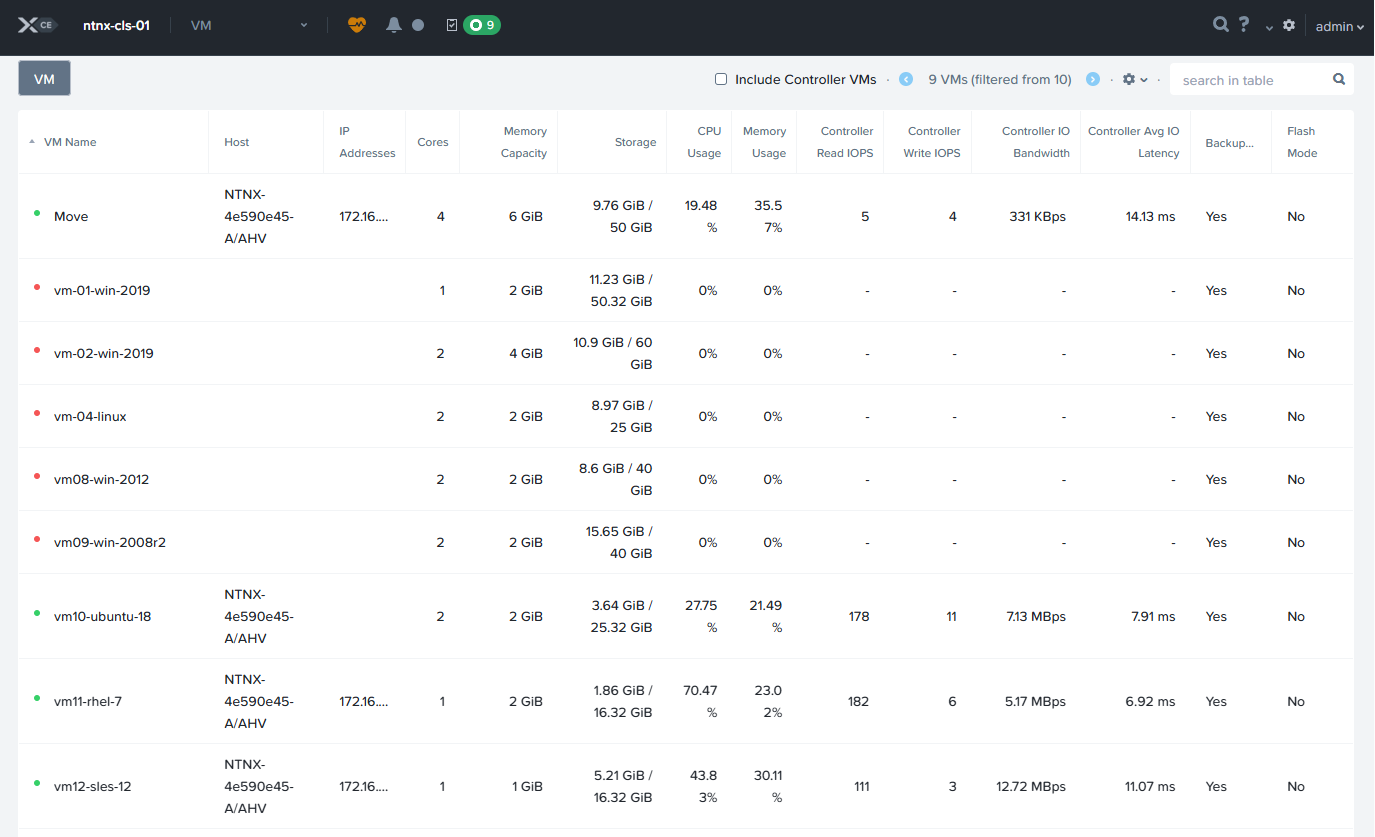Go to previous page of VMs arrow
This screenshot has width=1375, height=837.
point(906,79)
